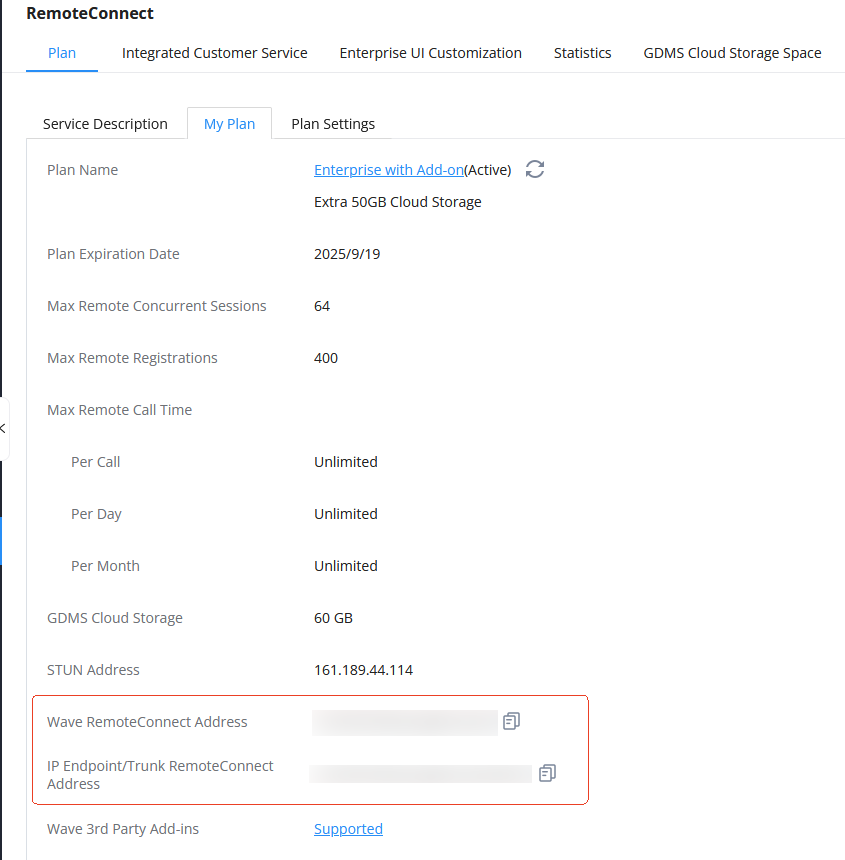
Task: Copy the IP Endpoint/Trunk RemoteConnect Address
Action: click(x=547, y=773)
